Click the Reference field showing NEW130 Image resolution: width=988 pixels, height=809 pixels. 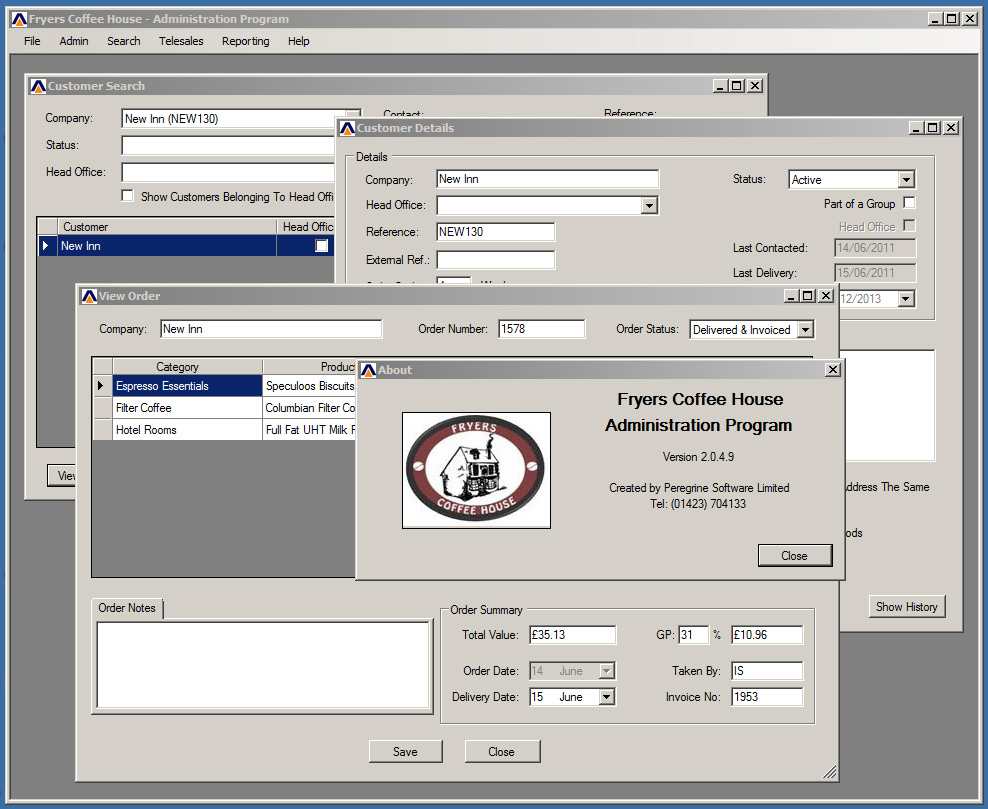496,232
